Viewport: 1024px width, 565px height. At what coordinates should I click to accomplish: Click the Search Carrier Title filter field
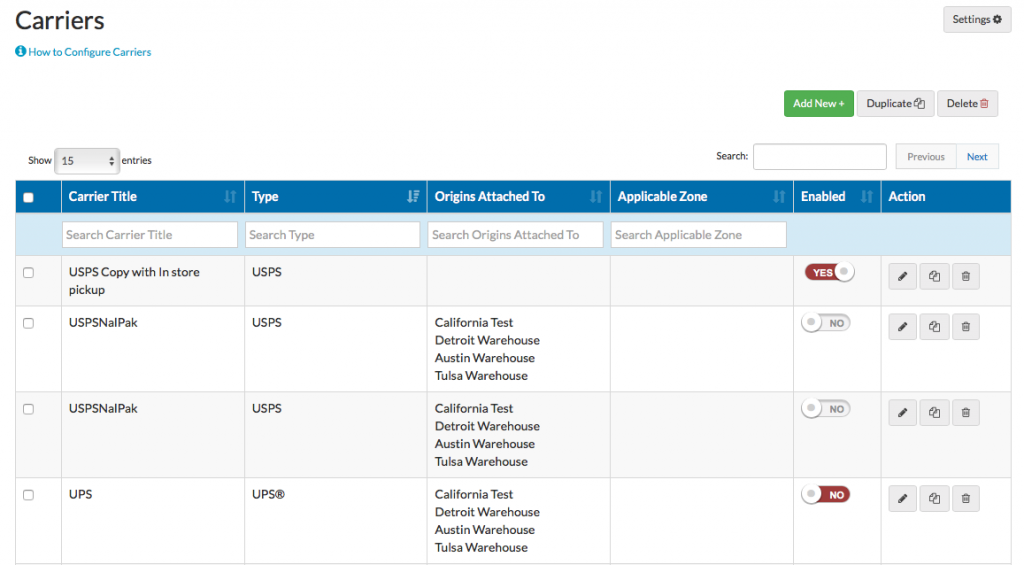point(151,235)
